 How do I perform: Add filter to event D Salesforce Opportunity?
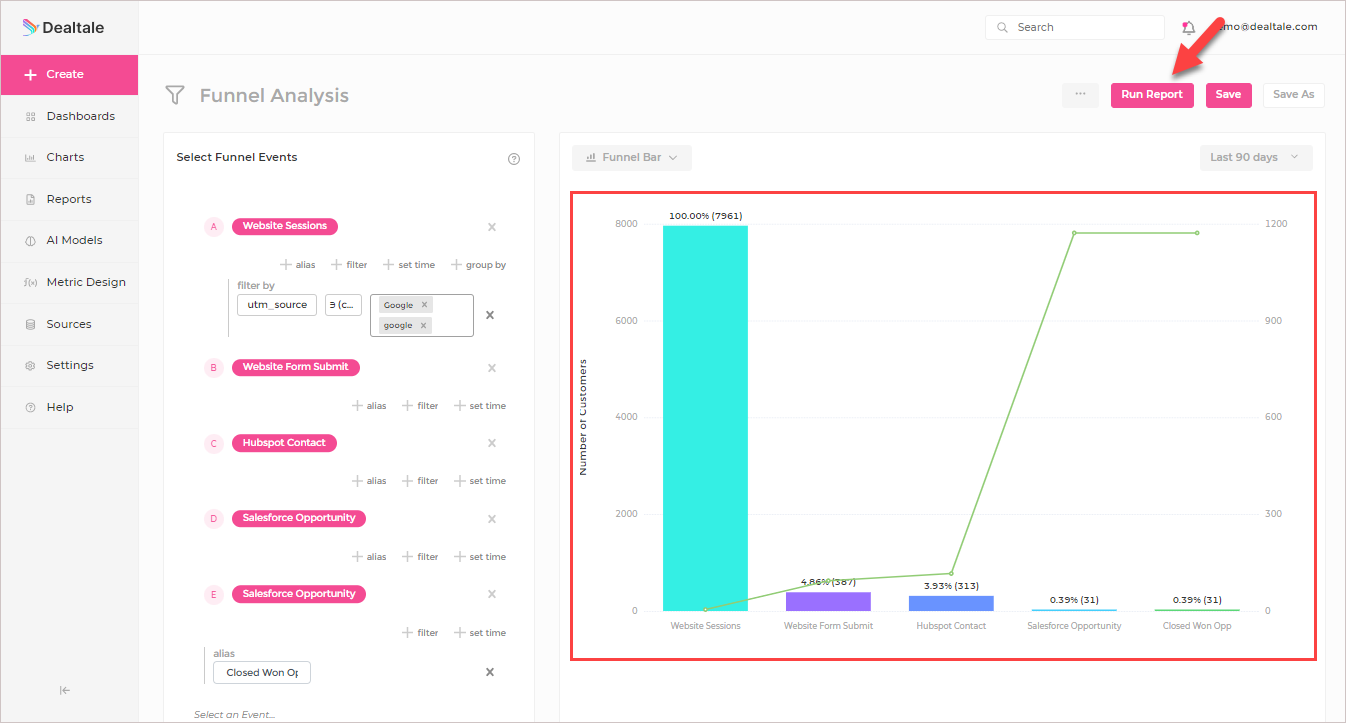[420, 557]
